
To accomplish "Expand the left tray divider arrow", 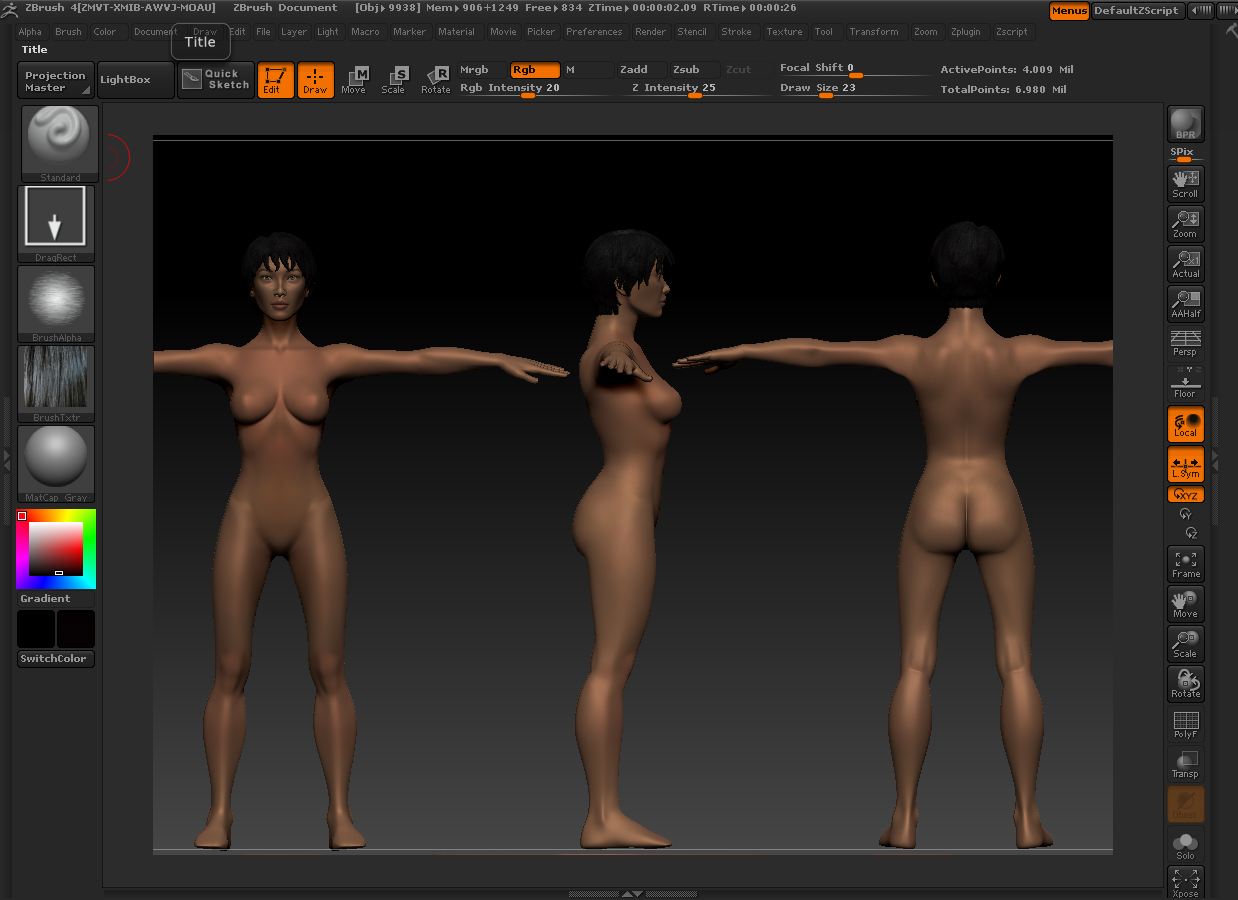I will pos(7,459).
